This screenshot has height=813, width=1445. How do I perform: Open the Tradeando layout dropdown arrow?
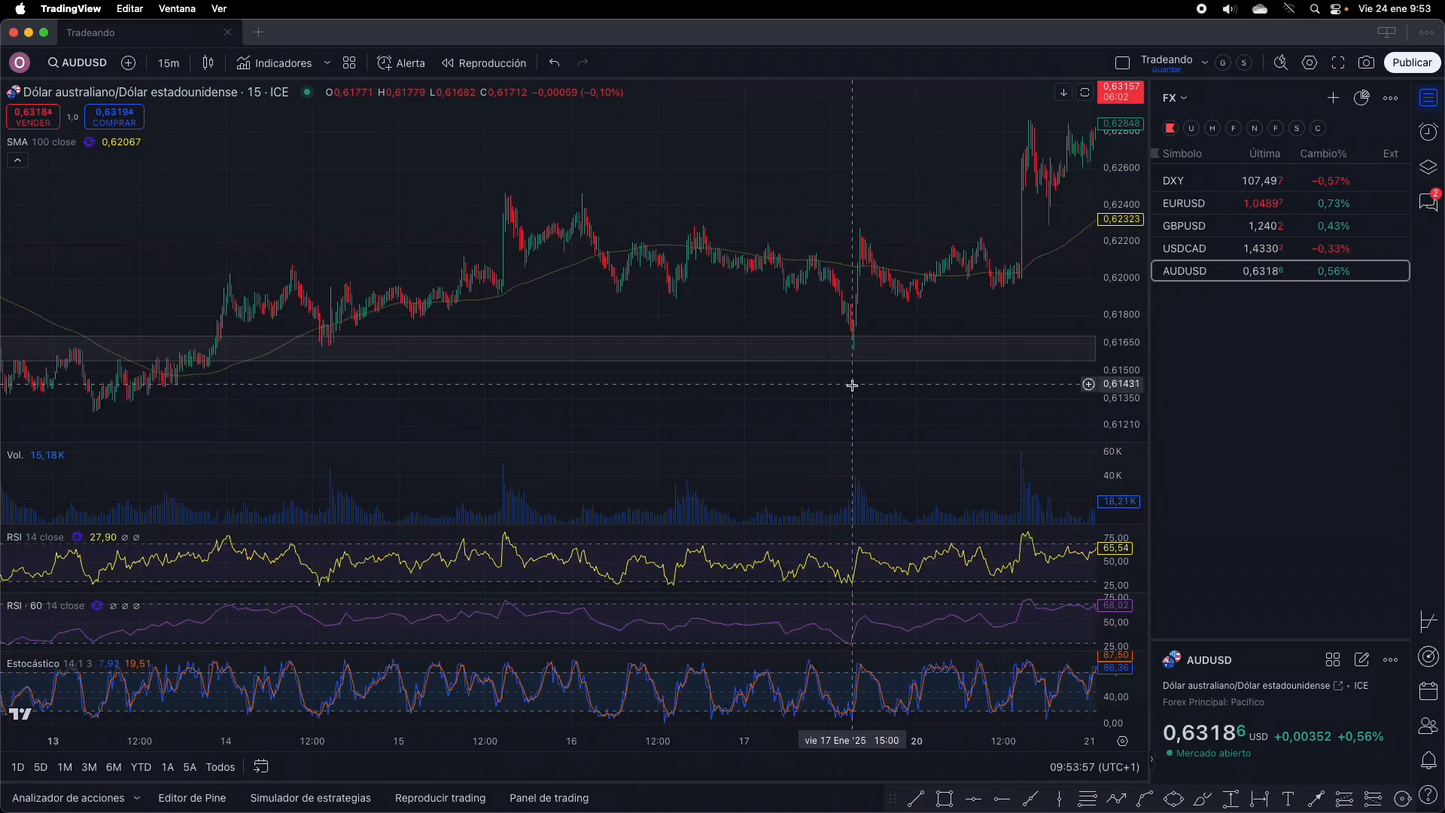(1204, 62)
